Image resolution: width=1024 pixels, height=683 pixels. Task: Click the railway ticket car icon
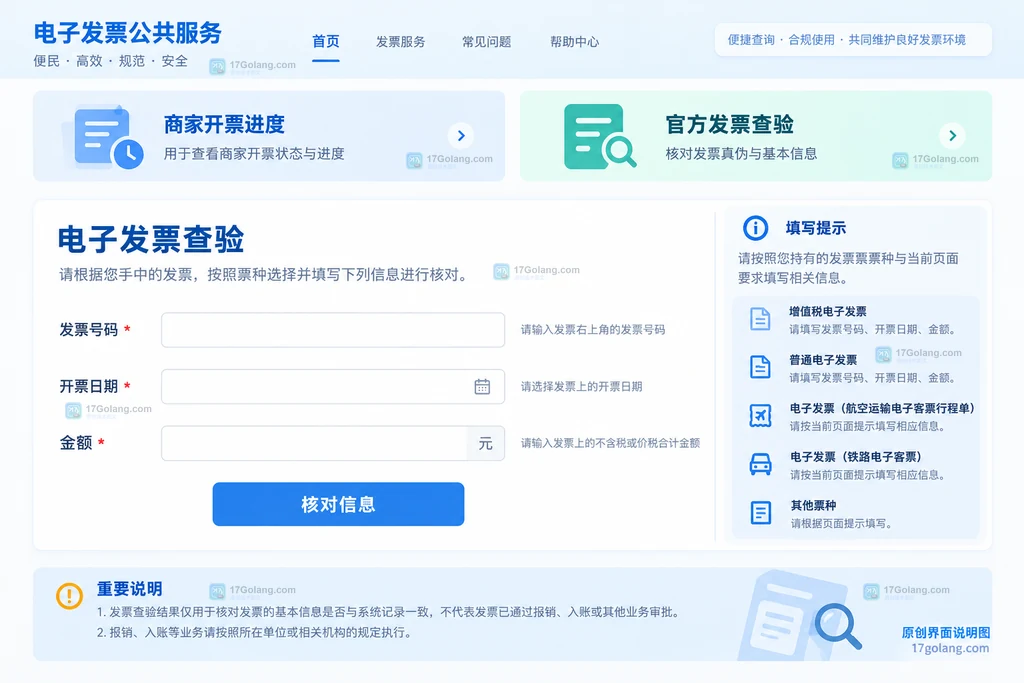pyautogui.click(x=760, y=464)
